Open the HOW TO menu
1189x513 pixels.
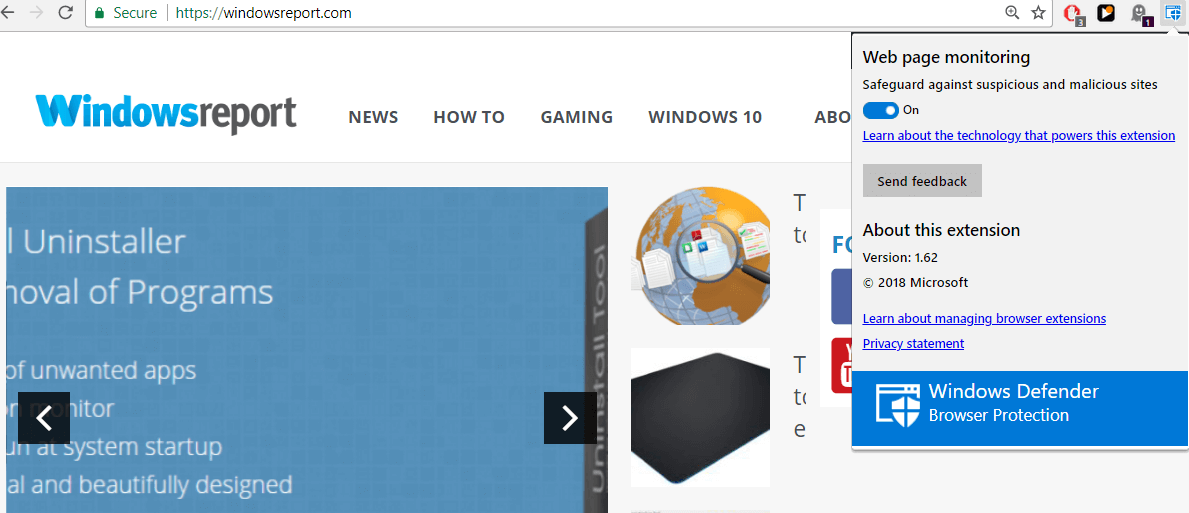click(x=469, y=117)
